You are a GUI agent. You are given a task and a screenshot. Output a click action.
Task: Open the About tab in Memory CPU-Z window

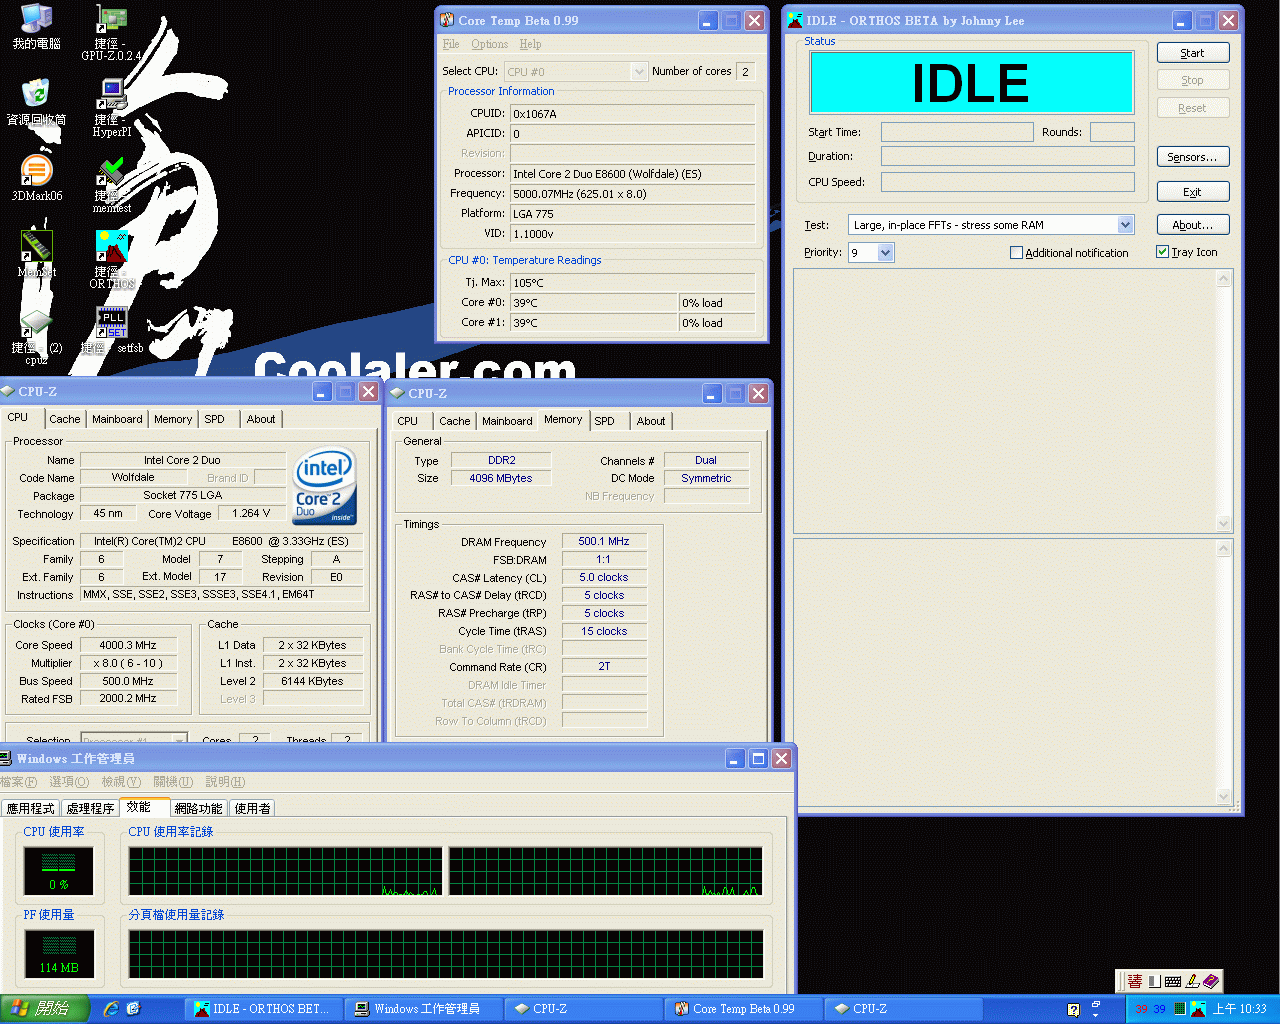pyautogui.click(x=651, y=421)
